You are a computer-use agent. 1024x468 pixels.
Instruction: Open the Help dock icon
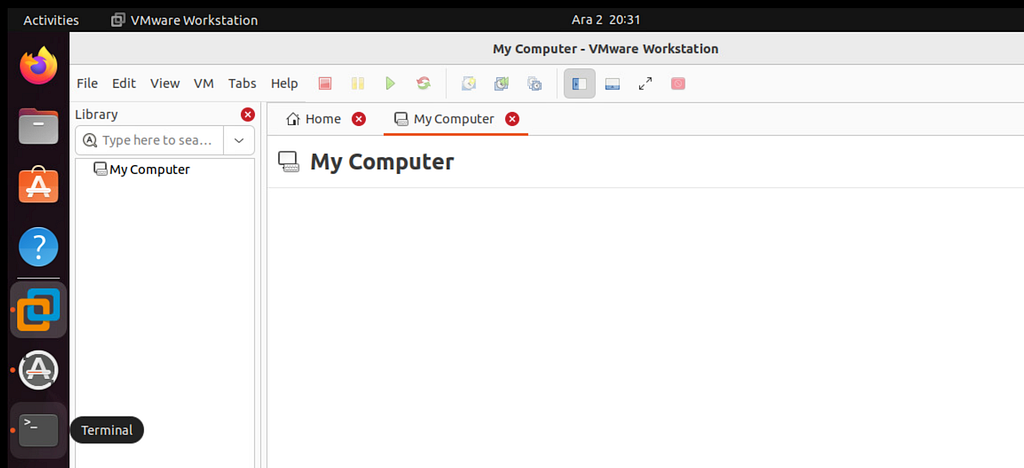coord(39,247)
